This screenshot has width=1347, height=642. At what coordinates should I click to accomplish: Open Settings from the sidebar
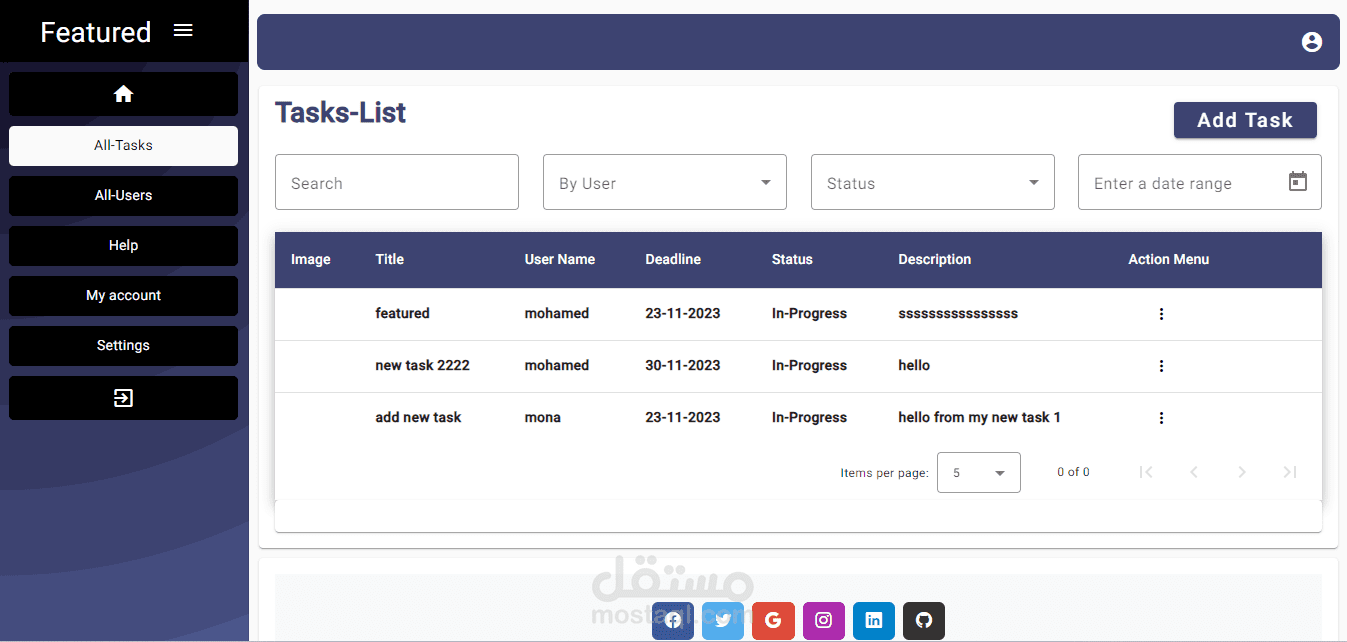(x=123, y=345)
